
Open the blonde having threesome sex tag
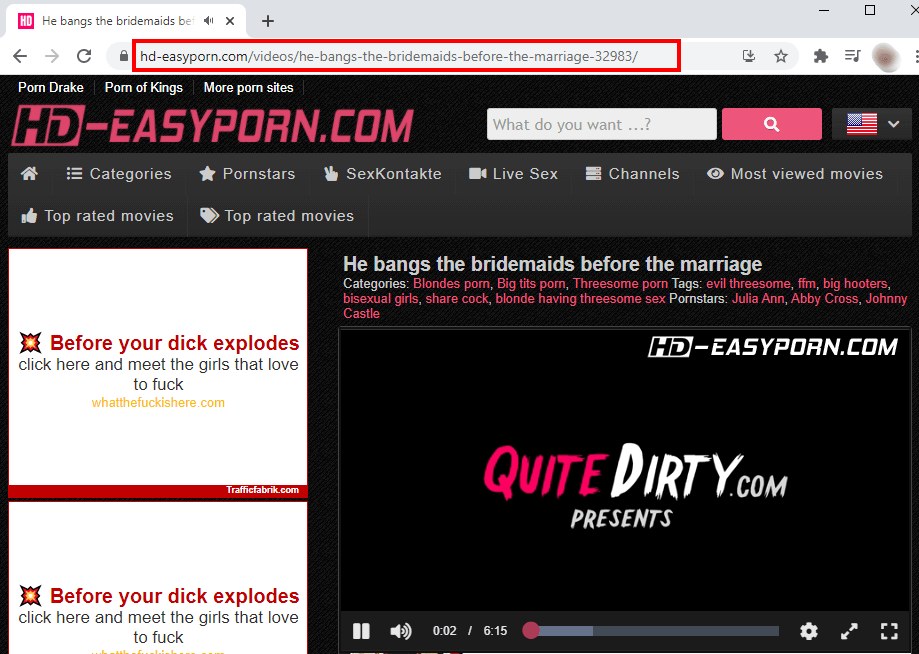(x=580, y=299)
